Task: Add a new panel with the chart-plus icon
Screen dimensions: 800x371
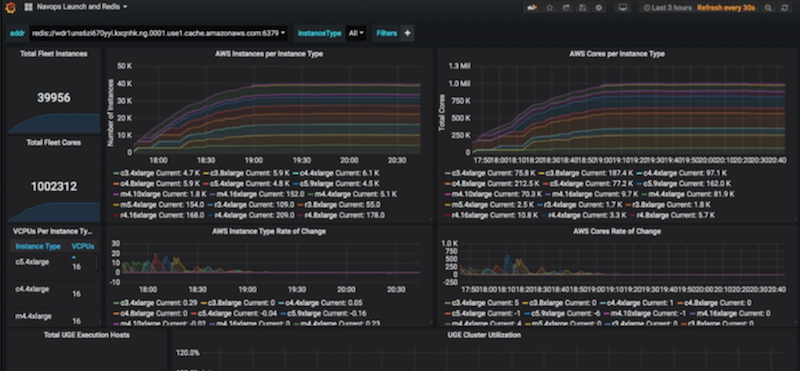Action: (532, 8)
